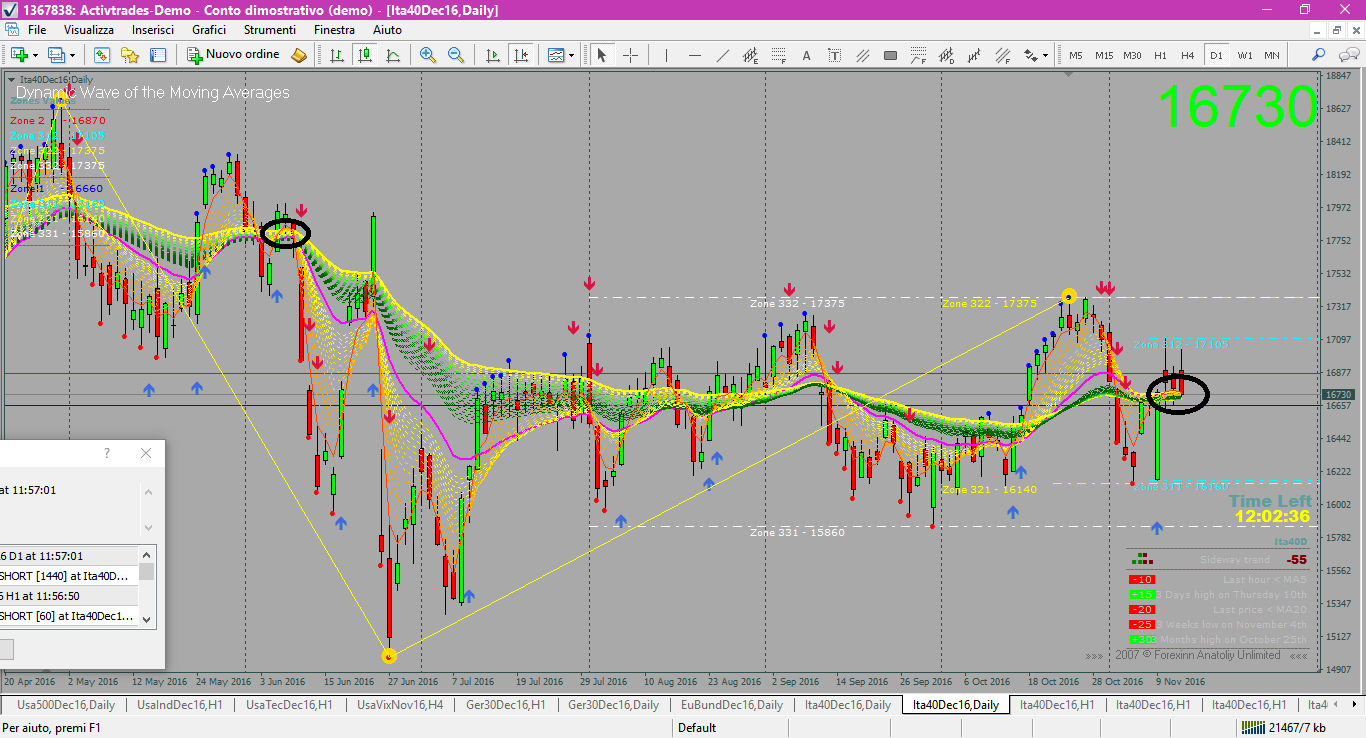Open the chart Templates icon
Screen dimensions: 1366x738
tap(556, 55)
